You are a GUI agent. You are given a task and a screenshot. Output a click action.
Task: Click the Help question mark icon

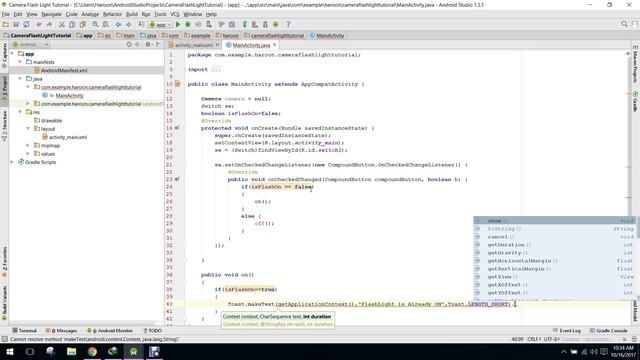(x=288, y=24)
